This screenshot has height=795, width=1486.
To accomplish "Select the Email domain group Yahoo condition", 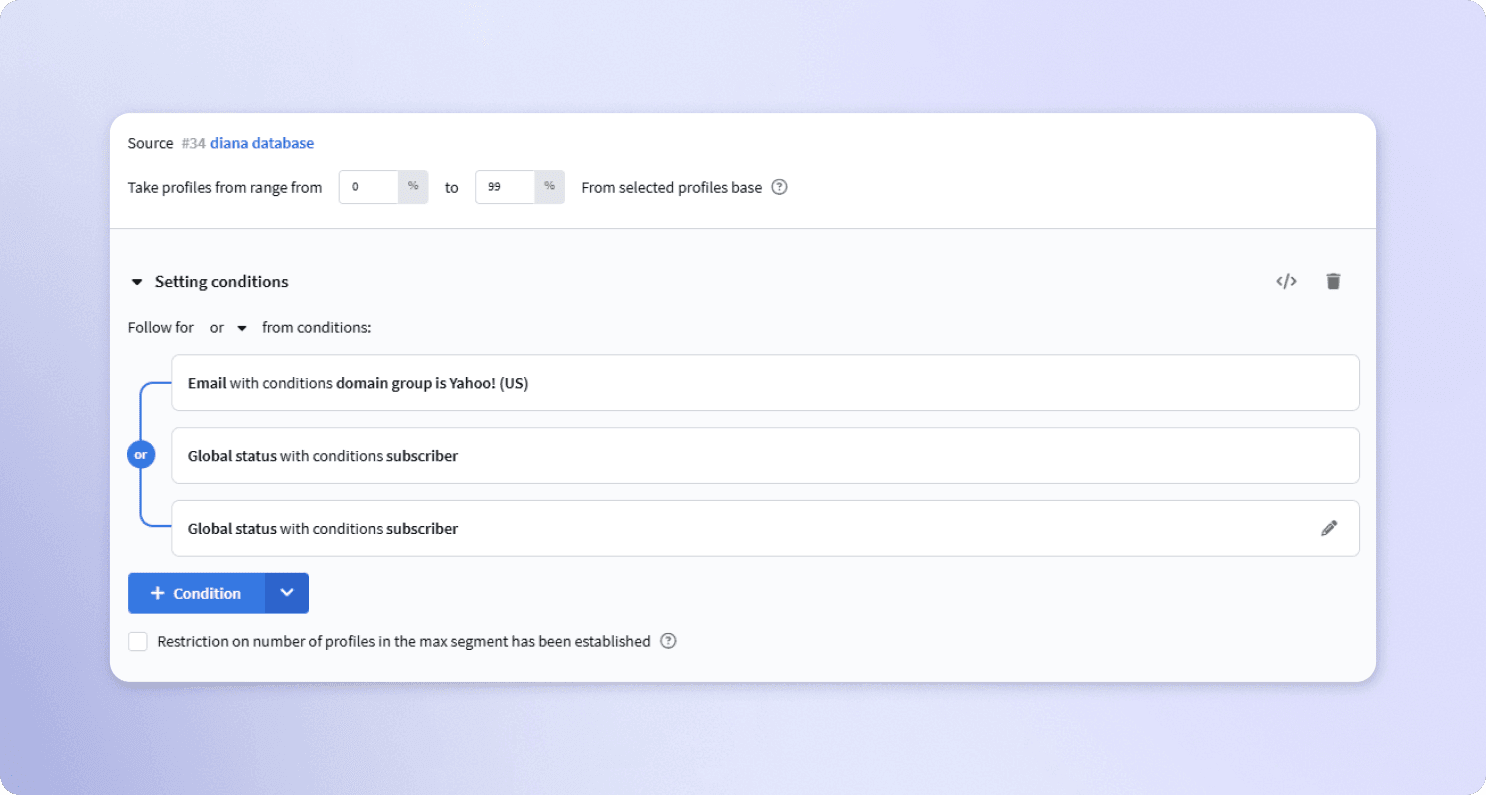I will [765, 383].
